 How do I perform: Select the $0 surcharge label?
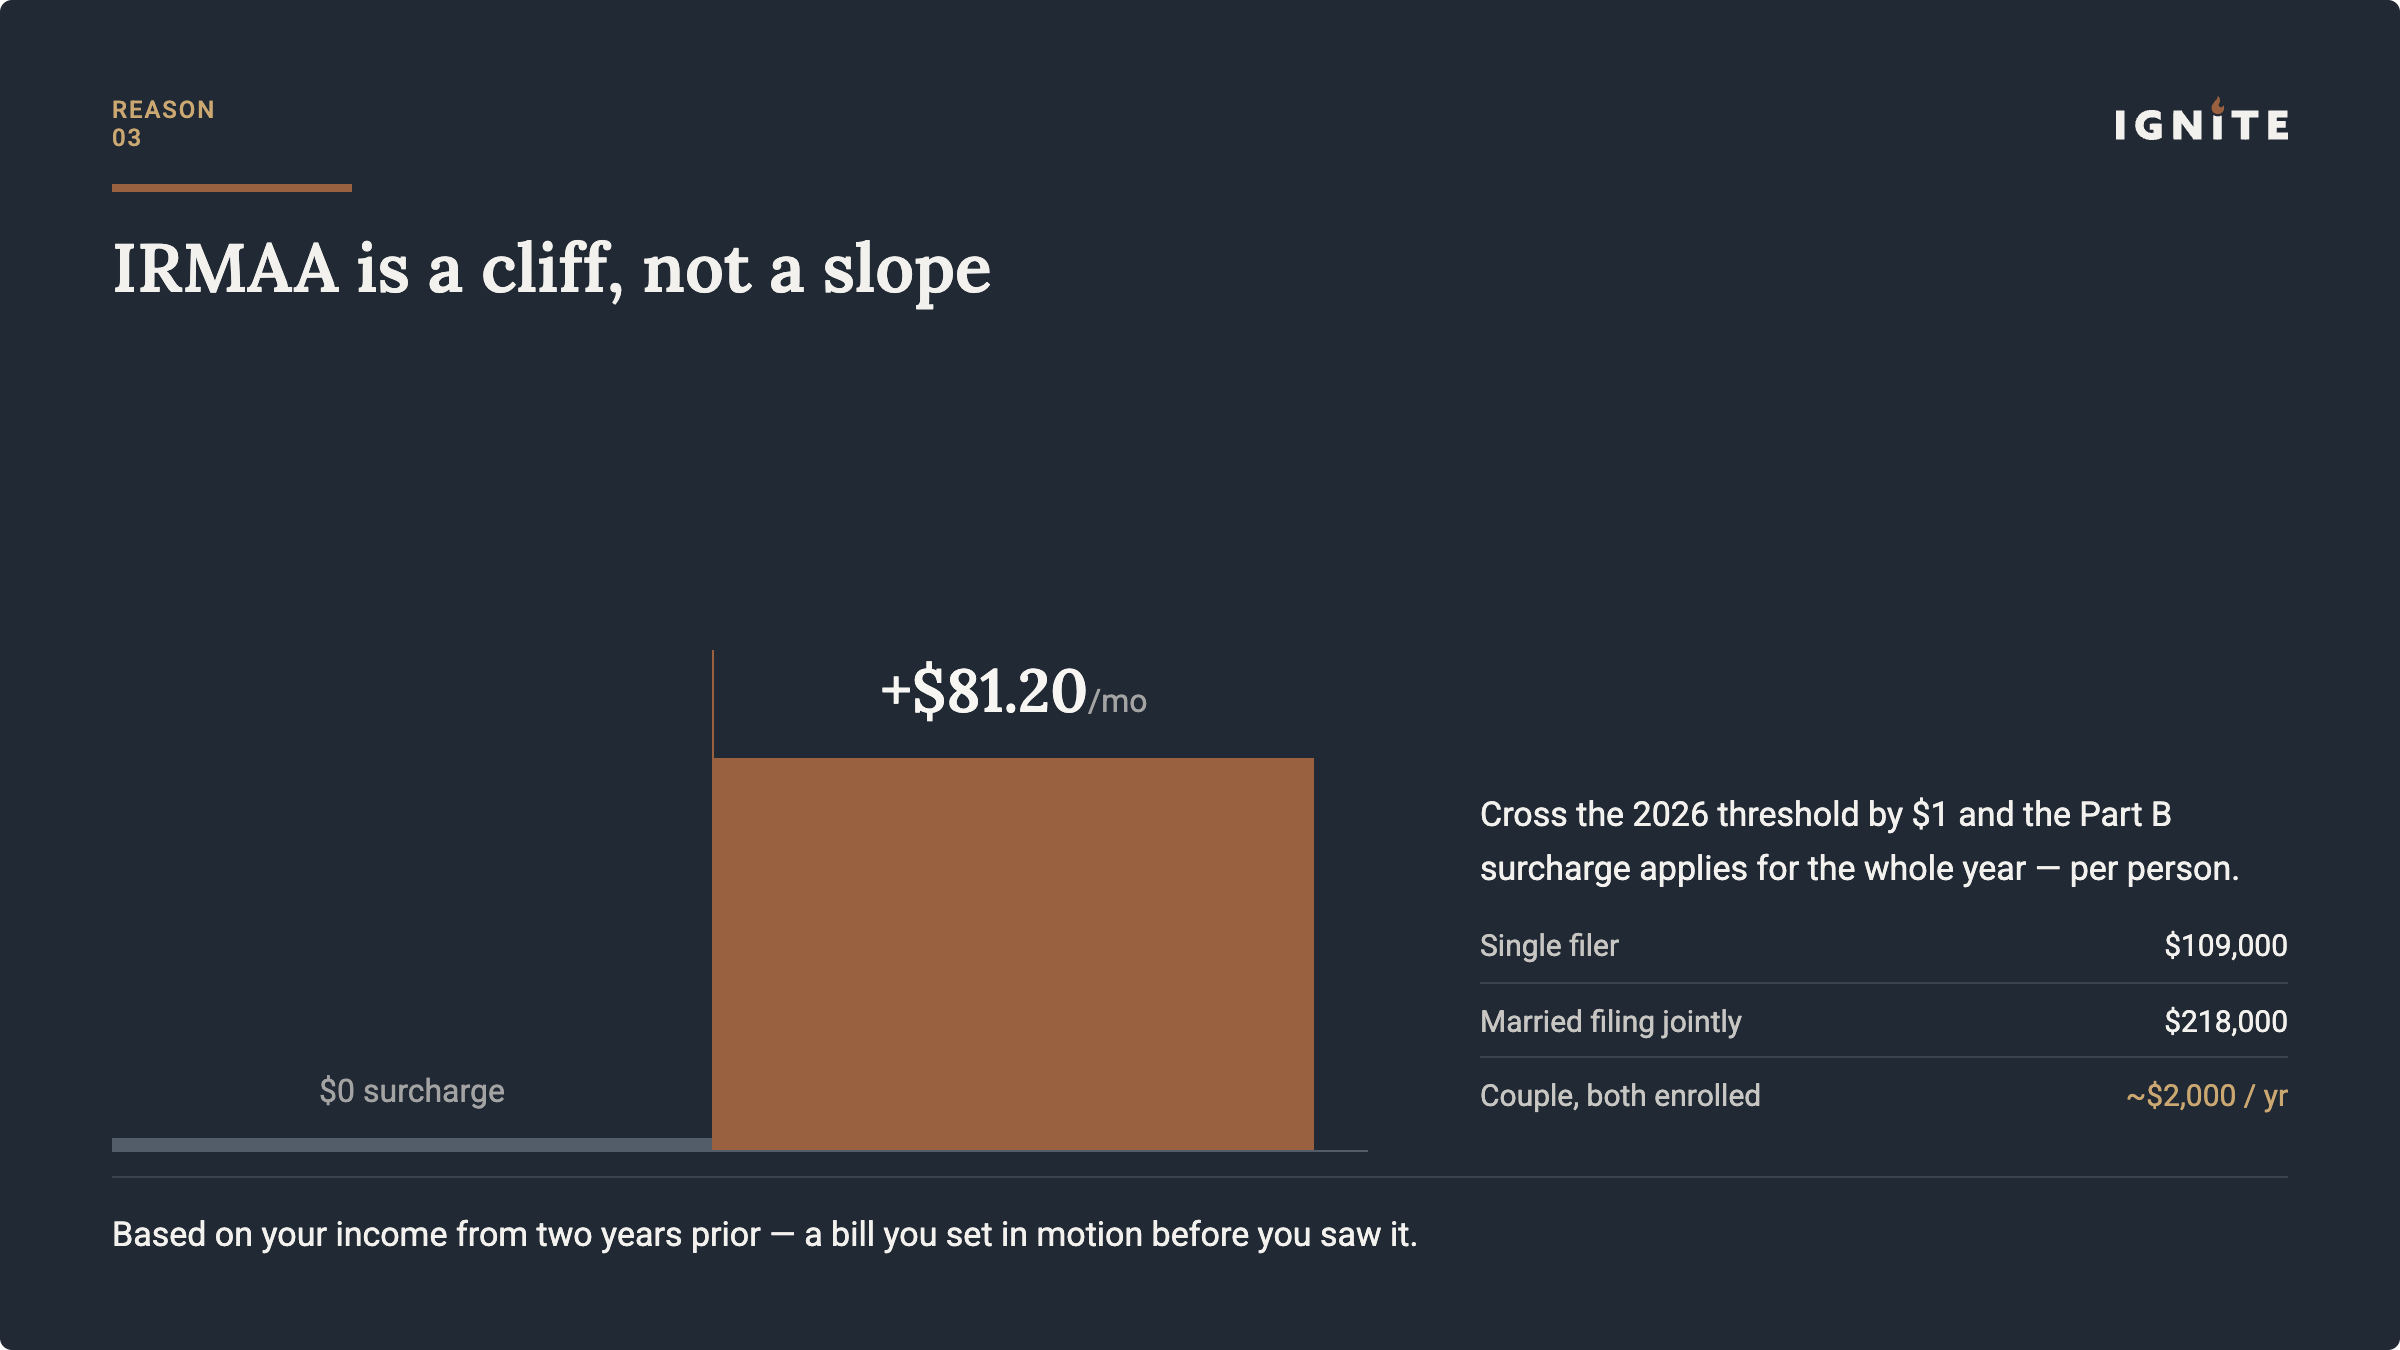(x=412, y=1091)
